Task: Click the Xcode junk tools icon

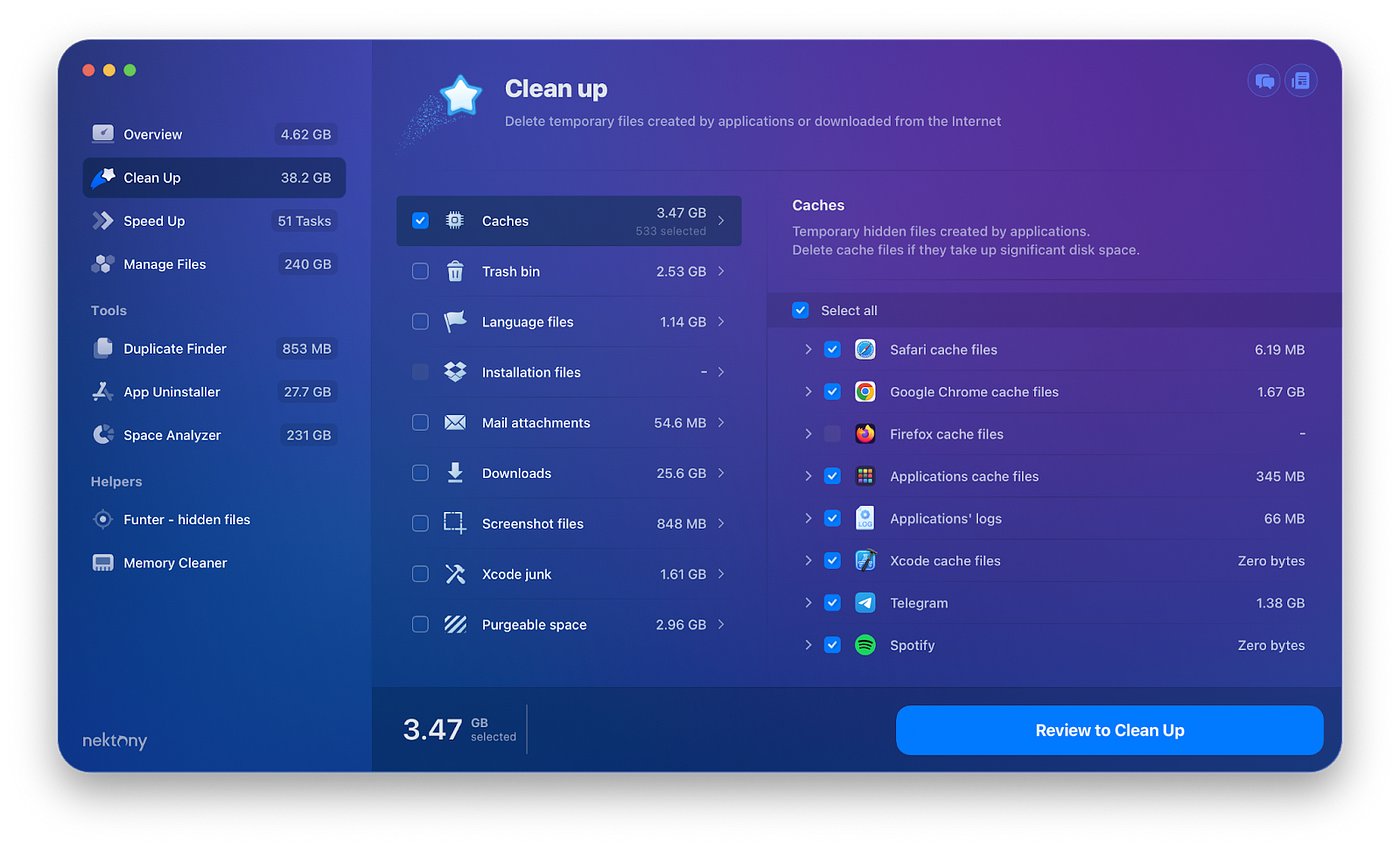Action: tap(455, 574)
